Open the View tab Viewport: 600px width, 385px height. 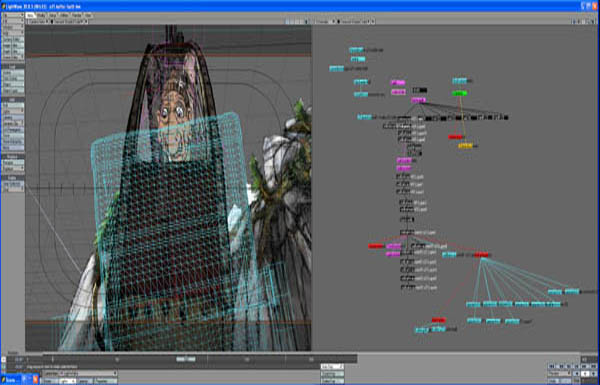(x=88, y=15)
